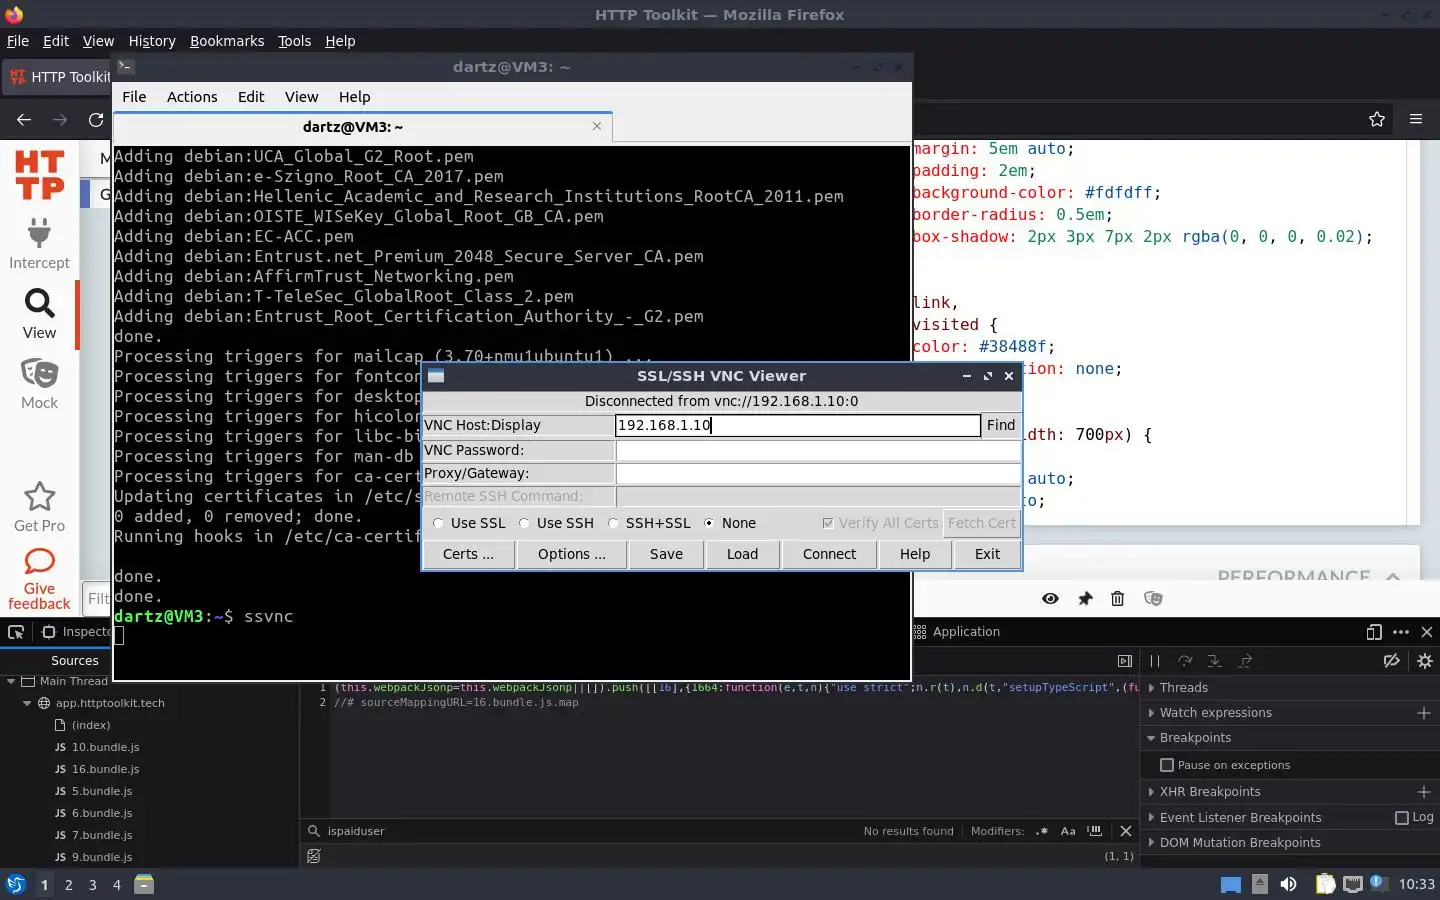
Task: Click the Connect button in VNC Viewer
Action: (829, 554)
